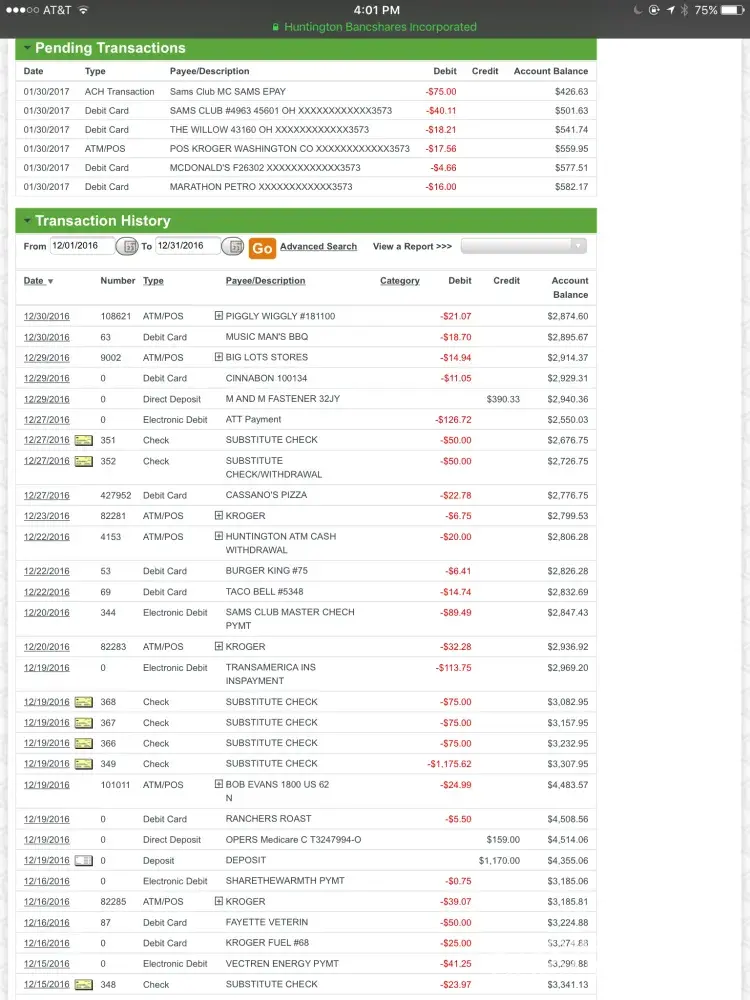Select SAMS CLUB MASTER CHECH PYMT description
The width and height of the screenshot is (750, 1000).
pyautogui.click(x=290, y=619)
